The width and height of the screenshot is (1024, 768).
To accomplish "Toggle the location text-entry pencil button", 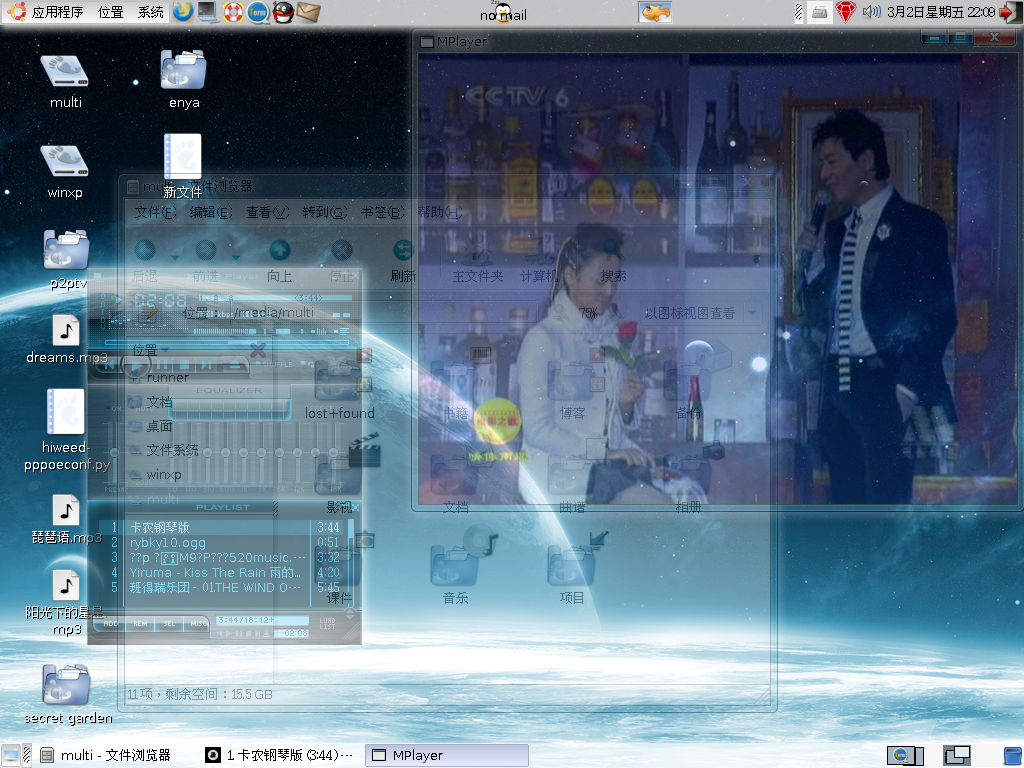I will [x=149, y=314].
